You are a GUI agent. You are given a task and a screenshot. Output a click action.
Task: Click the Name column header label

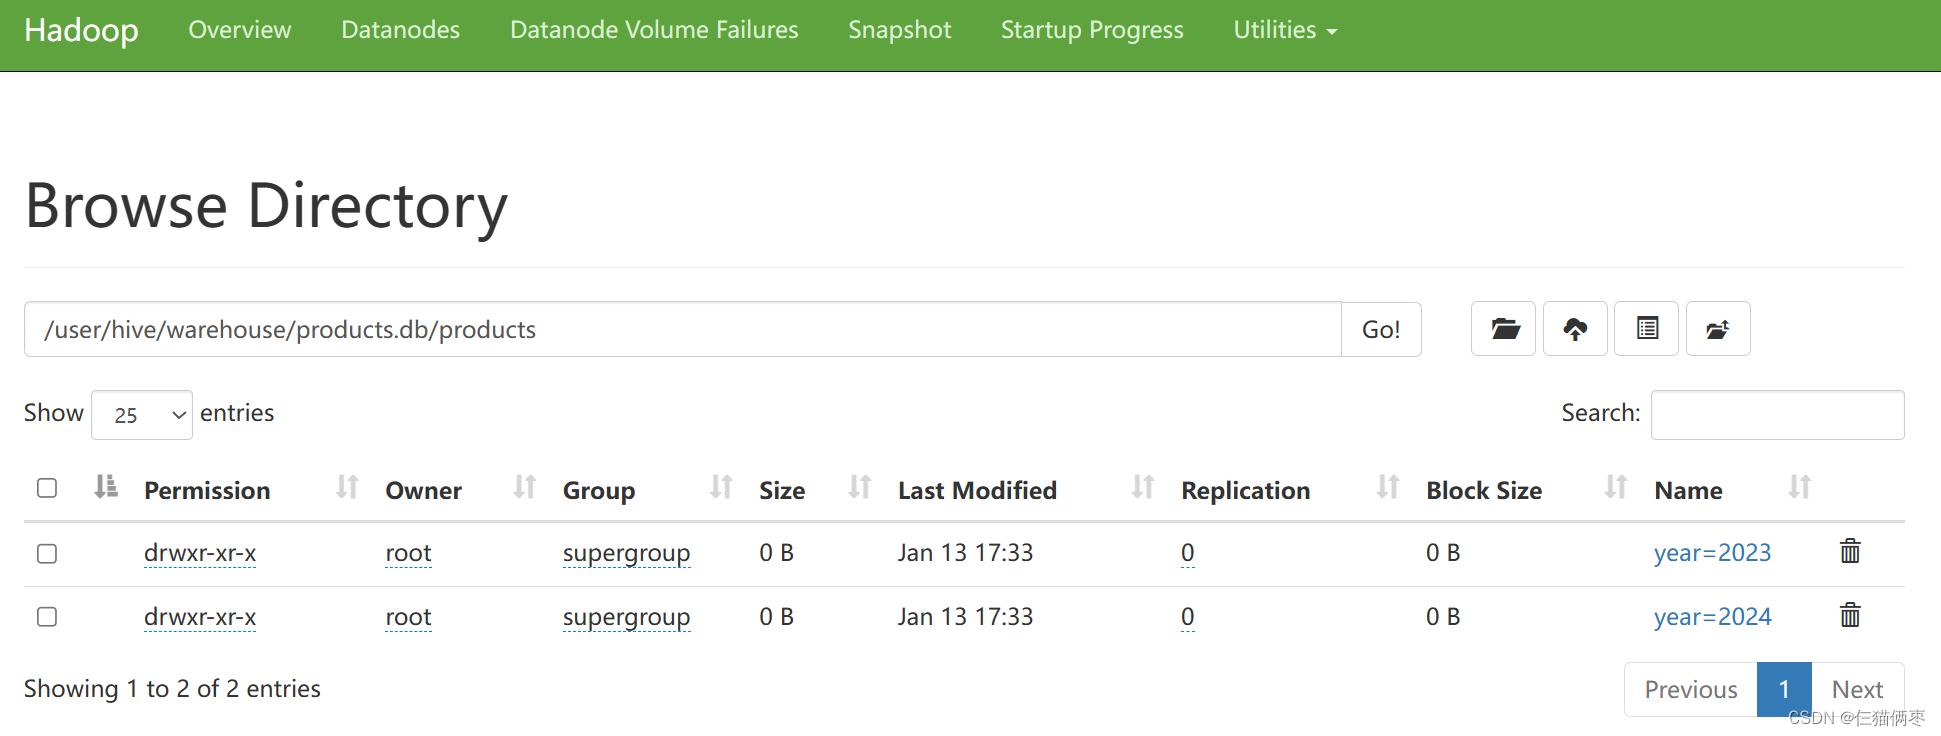pos(1688,490)
